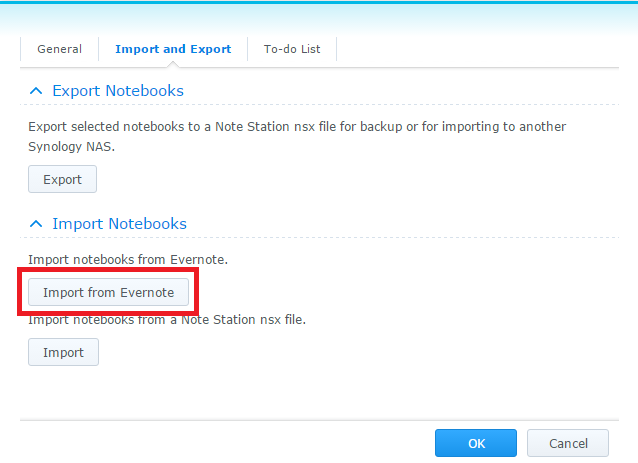Click the 'Import notebooks from Evernote.' text
The image size is (638, 463).
click(128, 260)
